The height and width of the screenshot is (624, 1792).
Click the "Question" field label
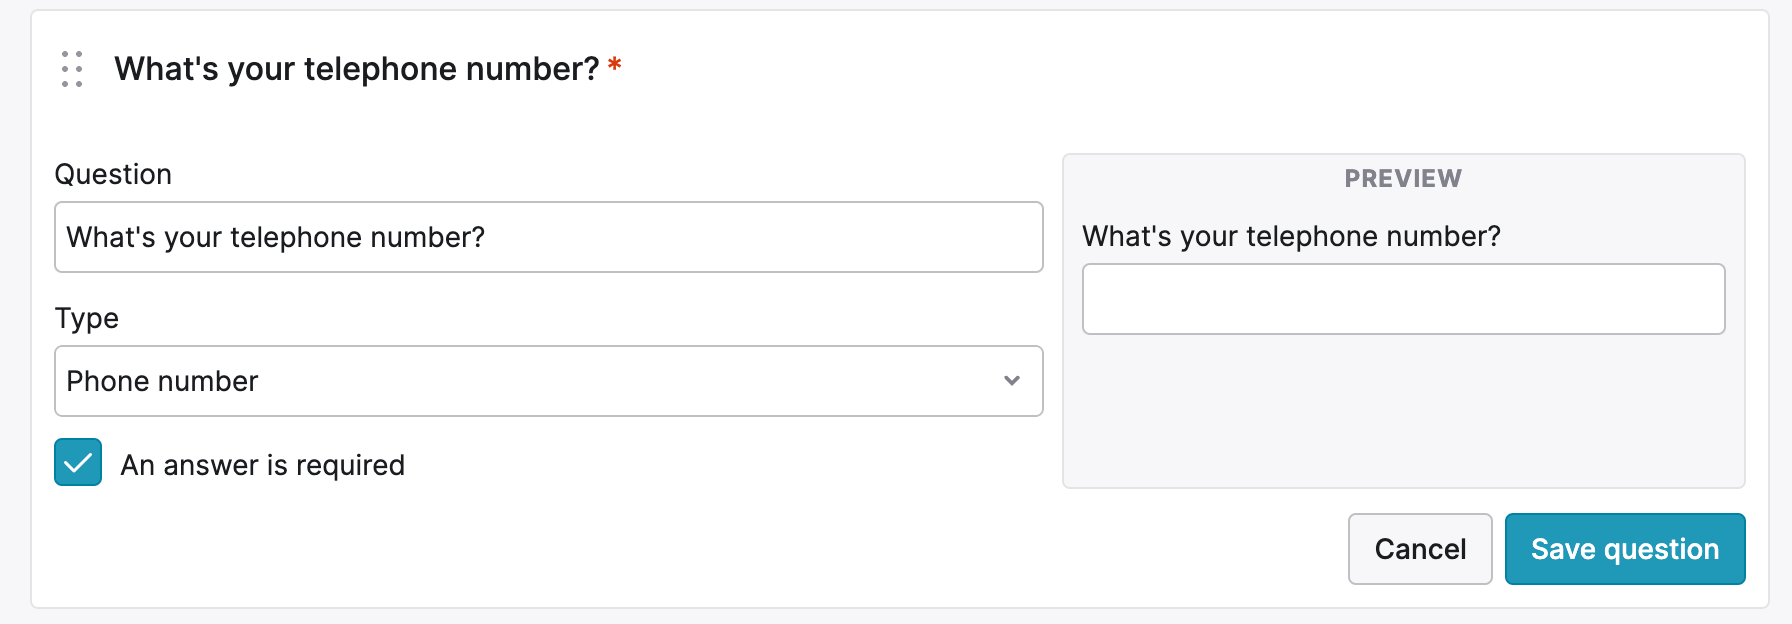pos(113,174)
